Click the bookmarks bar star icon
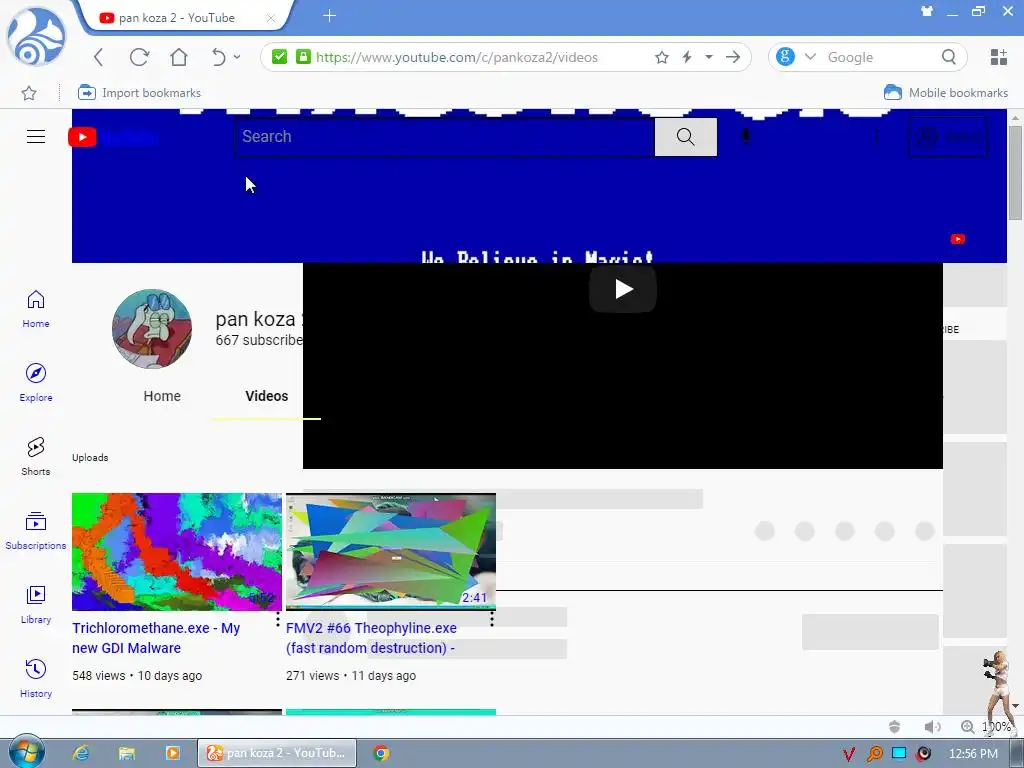 click(29, 93)
